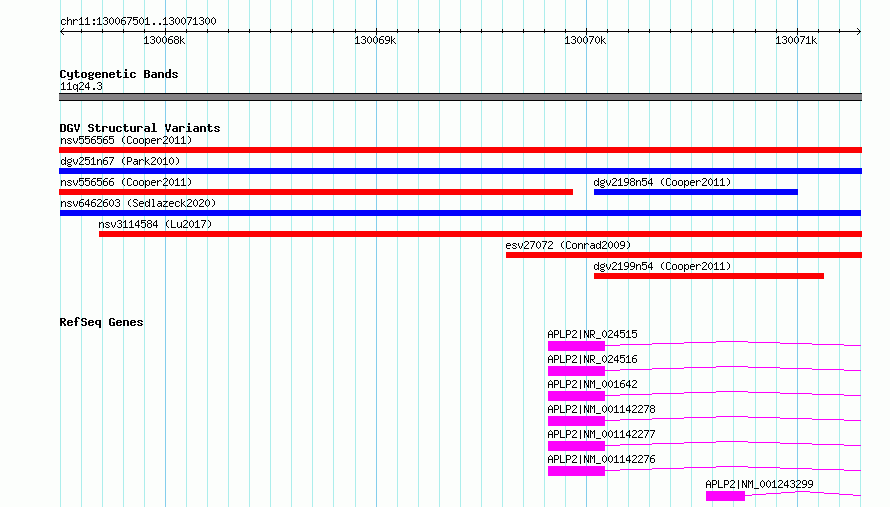Select the red nsv556566 variant bar
The image size is (890, 507).
click(x=316, y=192)
